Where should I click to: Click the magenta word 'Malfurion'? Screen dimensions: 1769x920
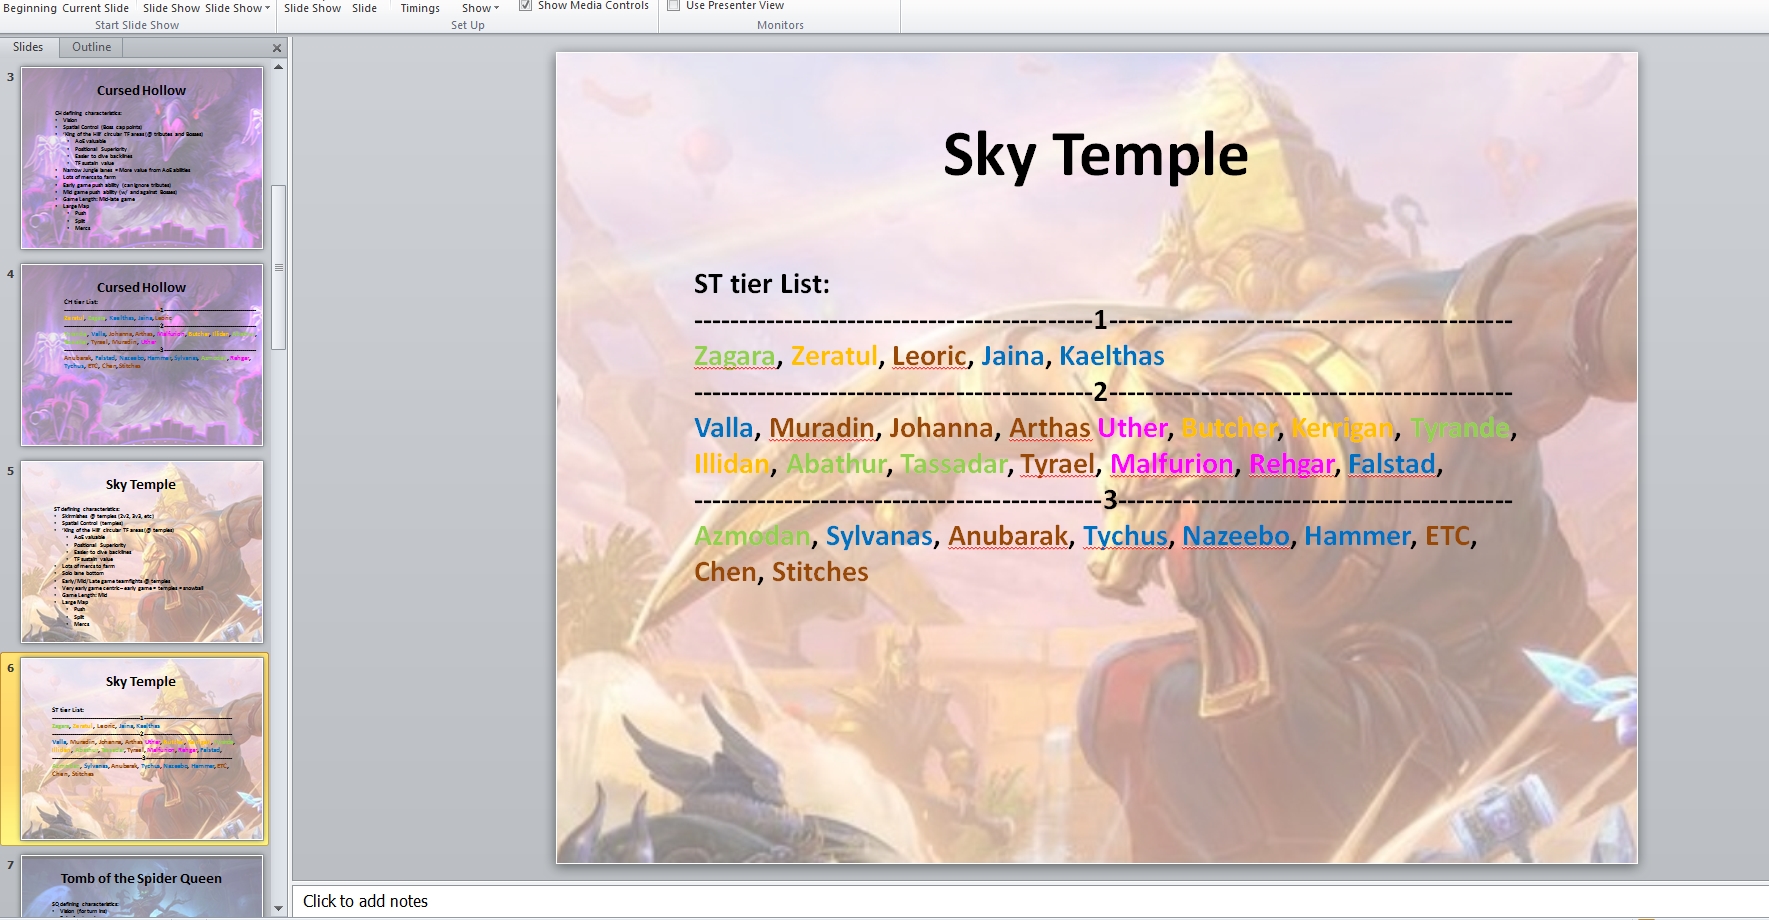coord(1172,464)
